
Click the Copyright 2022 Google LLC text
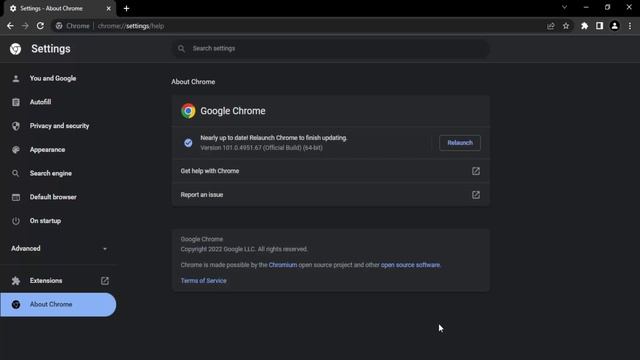point(244,249)
